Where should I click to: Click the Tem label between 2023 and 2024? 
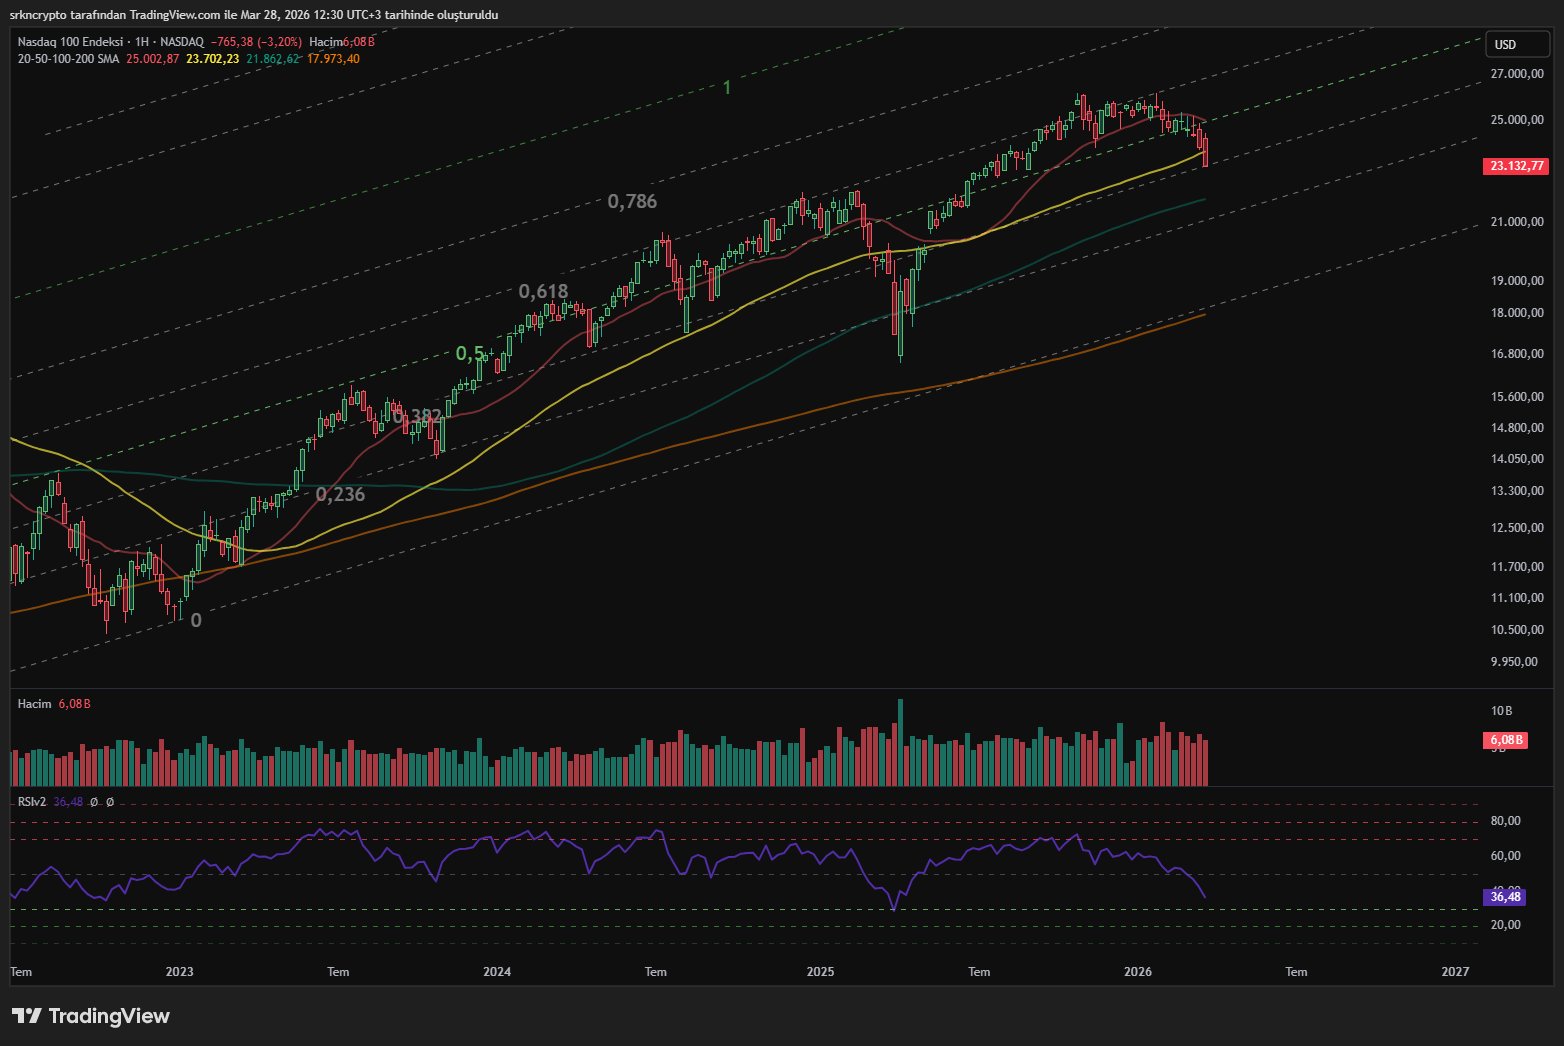click(x=338, y=972)
